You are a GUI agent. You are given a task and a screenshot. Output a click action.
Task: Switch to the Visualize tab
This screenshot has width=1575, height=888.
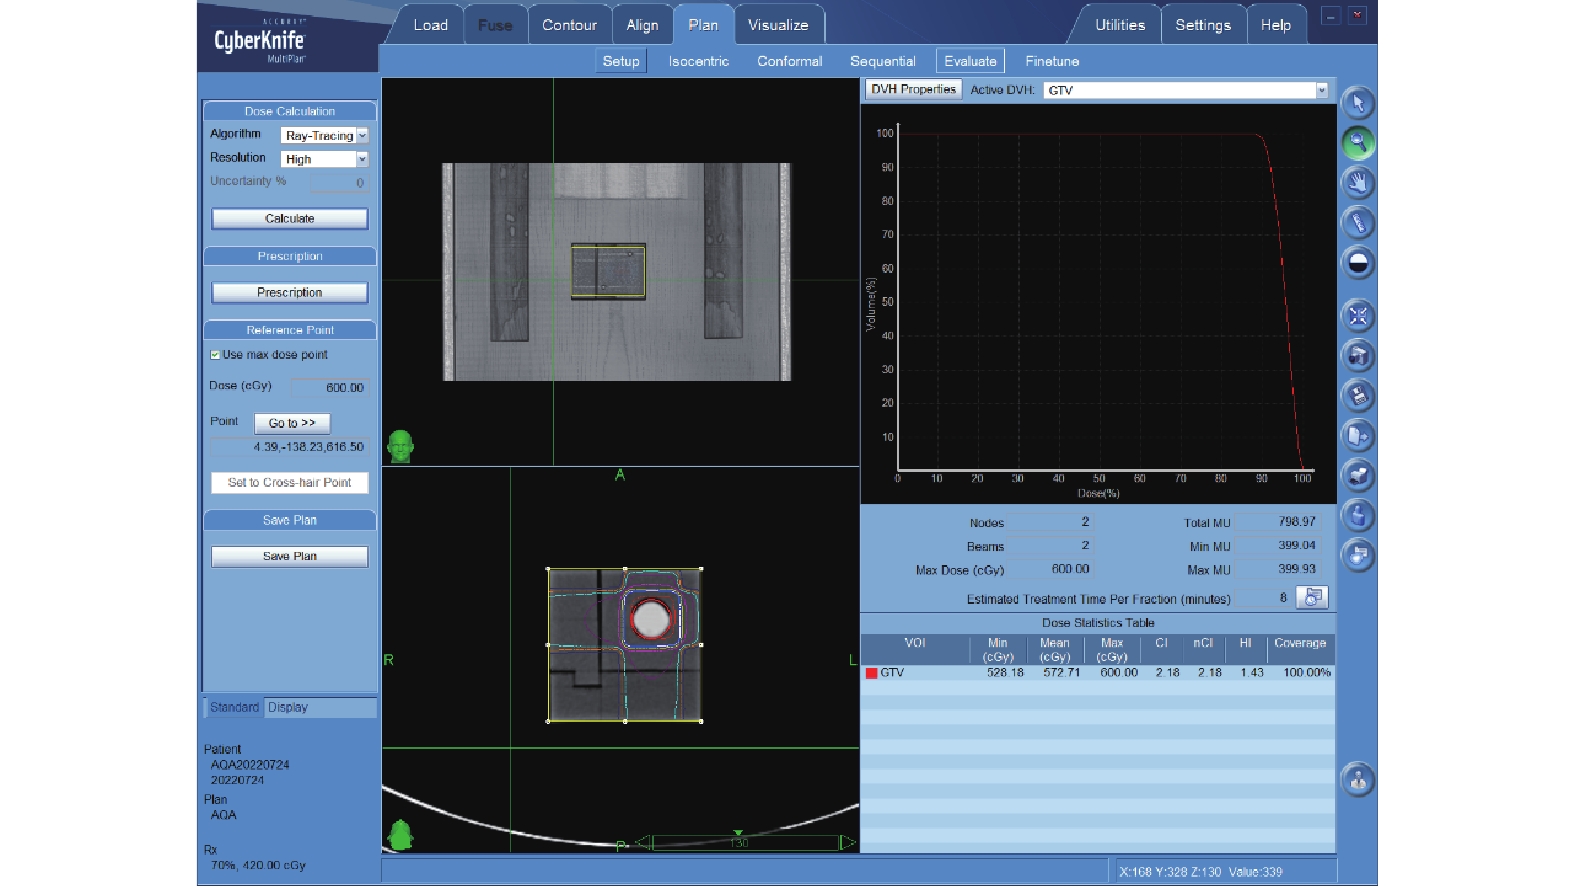tap(777, 25)
